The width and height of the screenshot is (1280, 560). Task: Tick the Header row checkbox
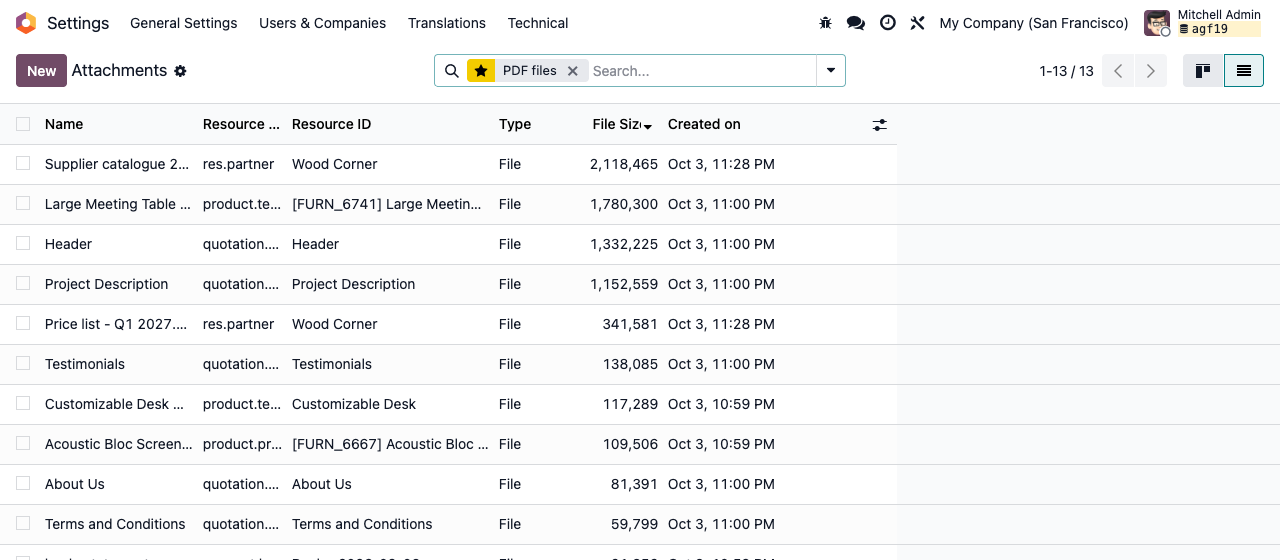click(x=23, y=243)
